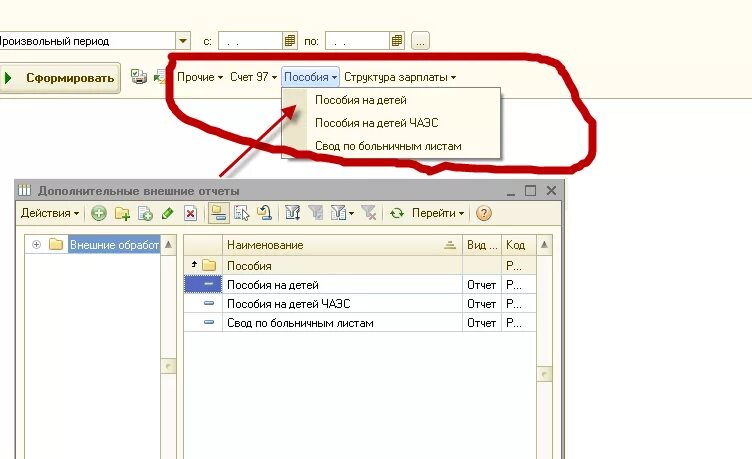Collapse the Пособия dropdown menu button
The height and width of the screenshot is (459, 752).
tap(310, 77)
